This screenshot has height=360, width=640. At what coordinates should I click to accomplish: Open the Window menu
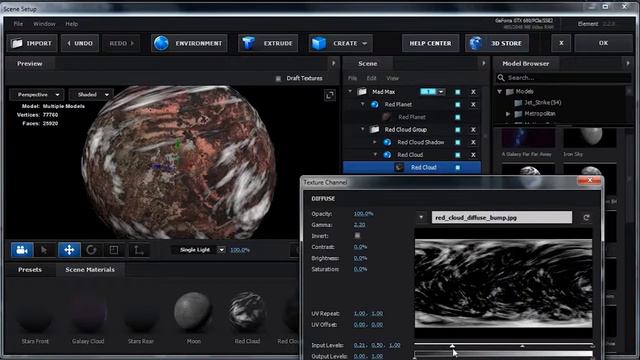(x=44, y=24)
